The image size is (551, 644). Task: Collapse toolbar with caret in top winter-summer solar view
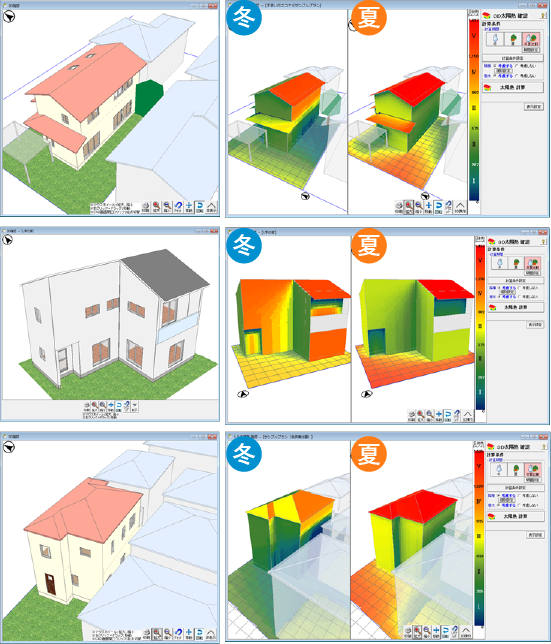460,207
